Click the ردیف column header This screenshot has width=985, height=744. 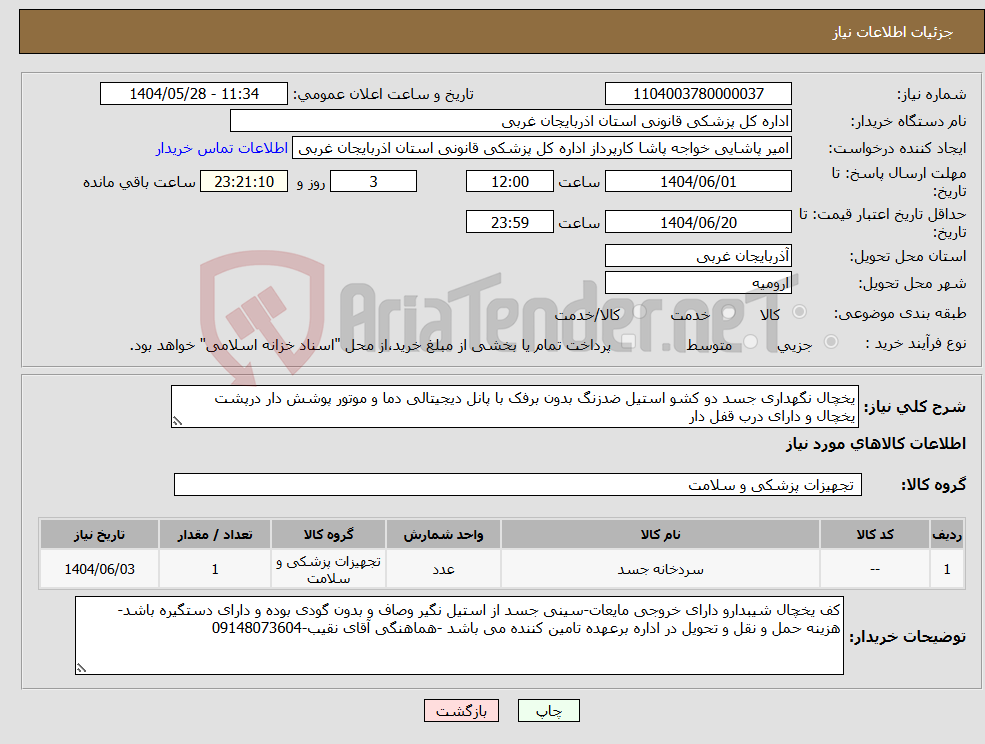(947, 534)
